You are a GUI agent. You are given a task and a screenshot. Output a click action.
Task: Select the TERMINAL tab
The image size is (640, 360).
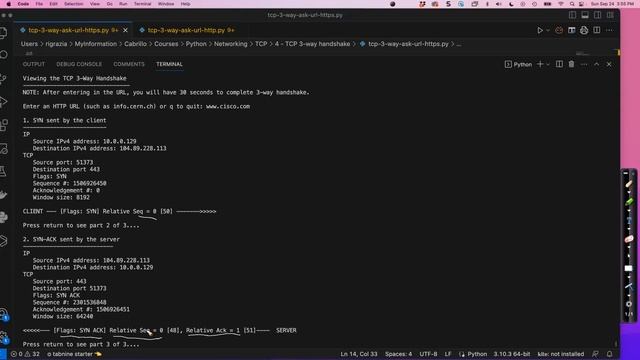(169, 64)
